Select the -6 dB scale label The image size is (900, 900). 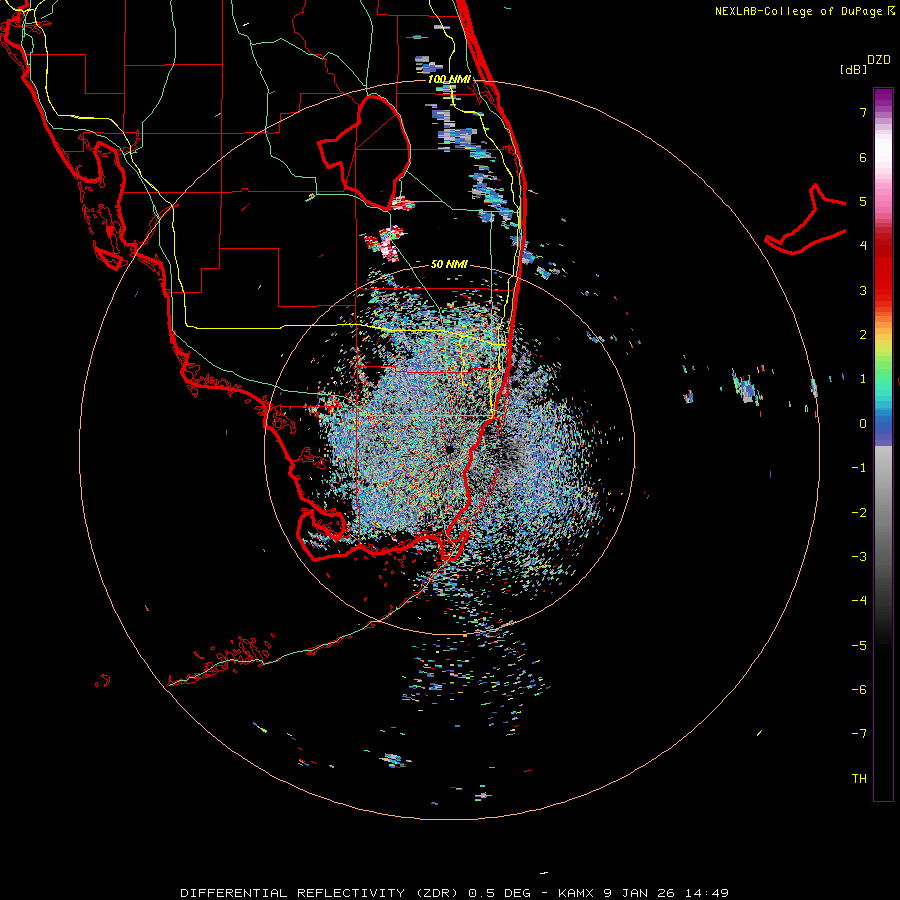pos(859,690)
